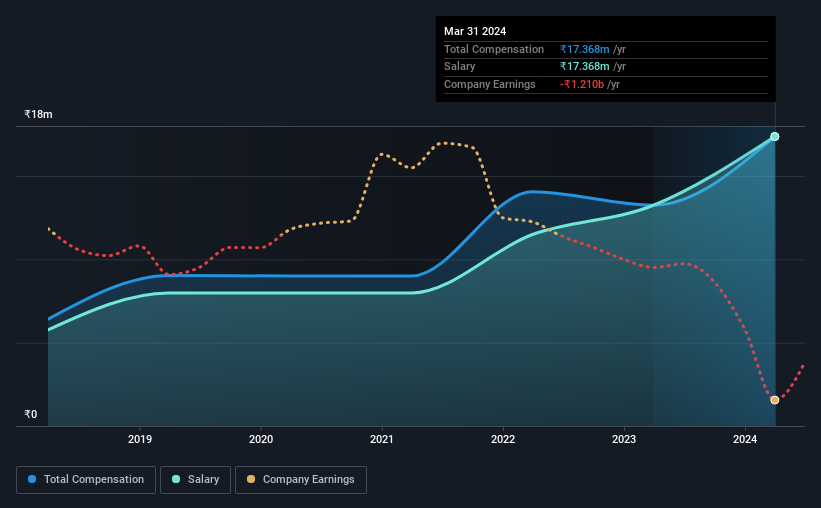Click the Mar 31 2024 tooltip date
821x508 pixels.
click(x=475, y=31)
